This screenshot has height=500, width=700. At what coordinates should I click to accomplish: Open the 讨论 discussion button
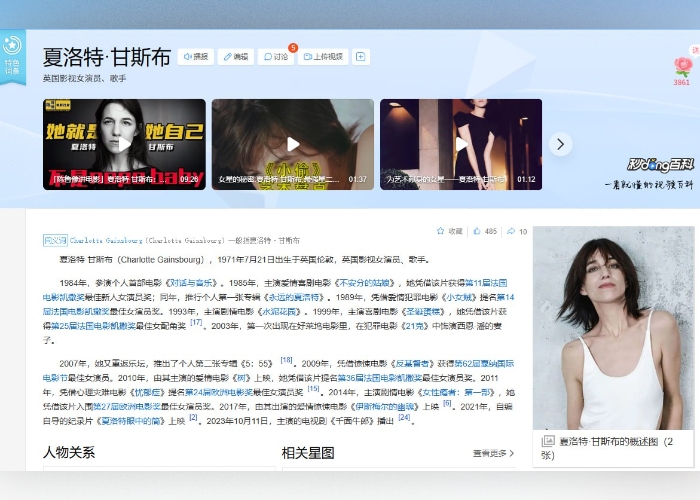point(276,57)
